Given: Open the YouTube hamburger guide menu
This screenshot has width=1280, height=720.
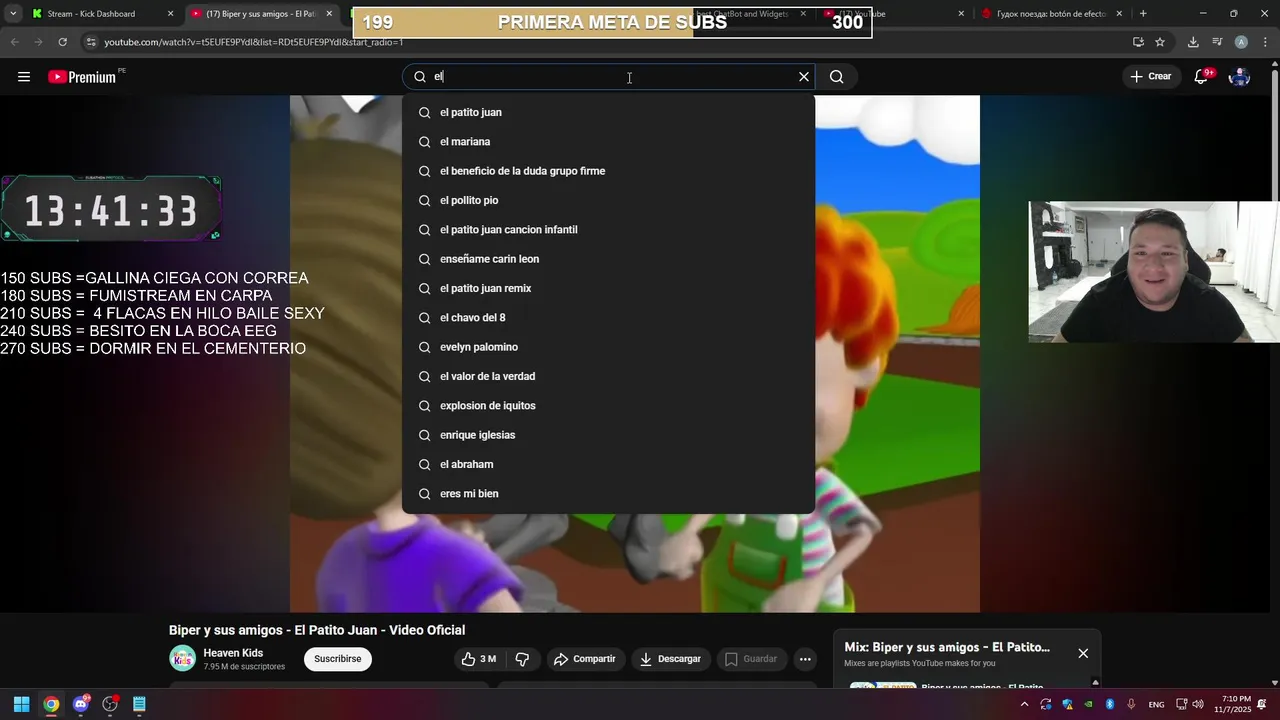Looking at the screenshot, I should click(x=24, y=77).
